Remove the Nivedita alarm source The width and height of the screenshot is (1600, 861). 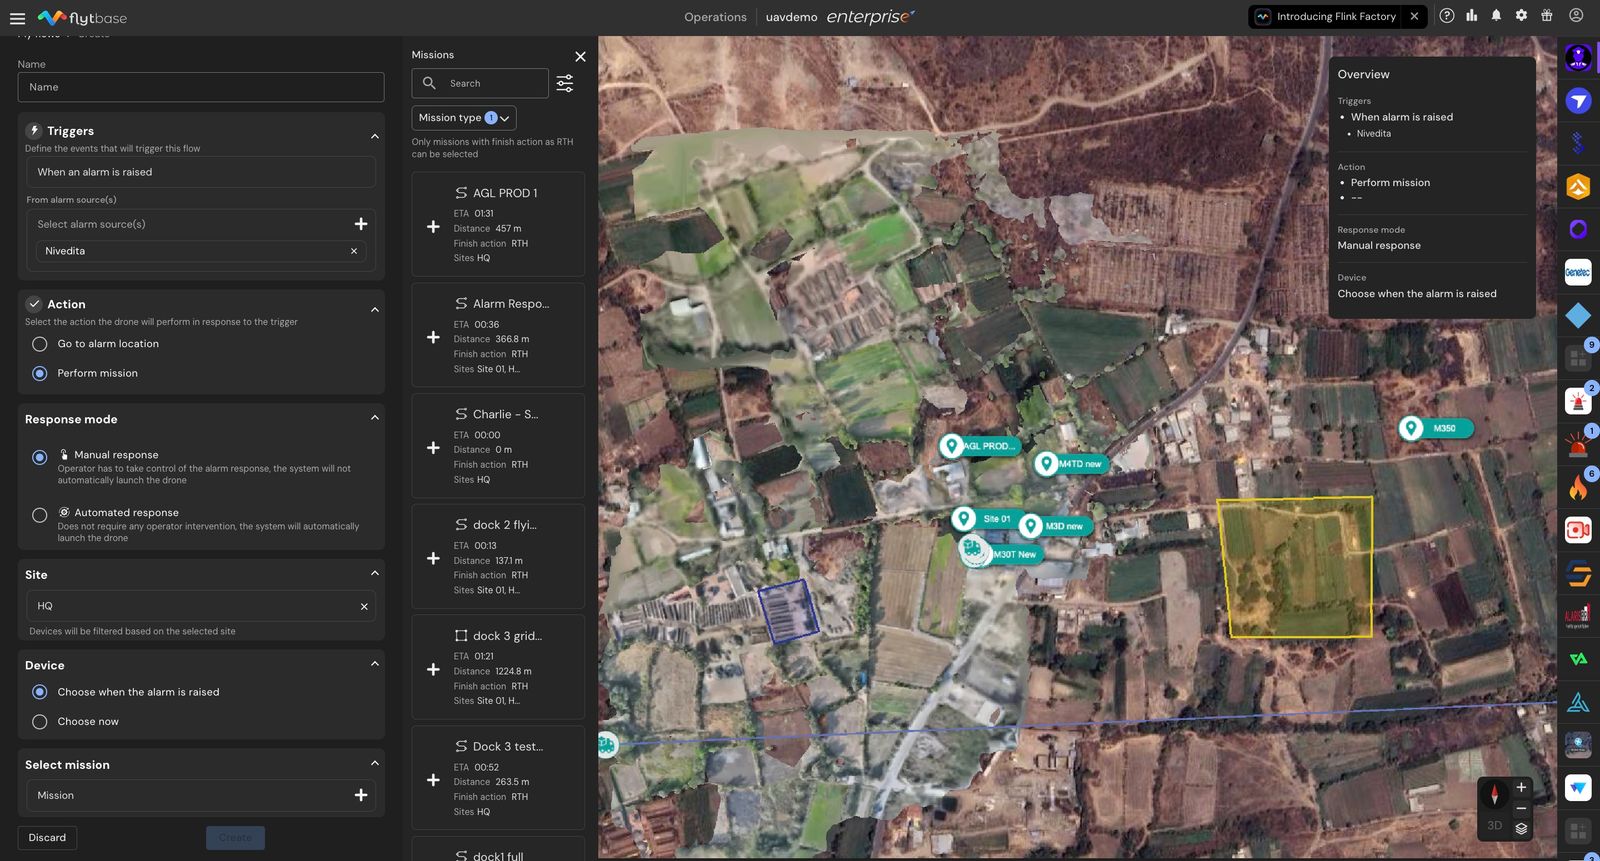pos(354,251)
